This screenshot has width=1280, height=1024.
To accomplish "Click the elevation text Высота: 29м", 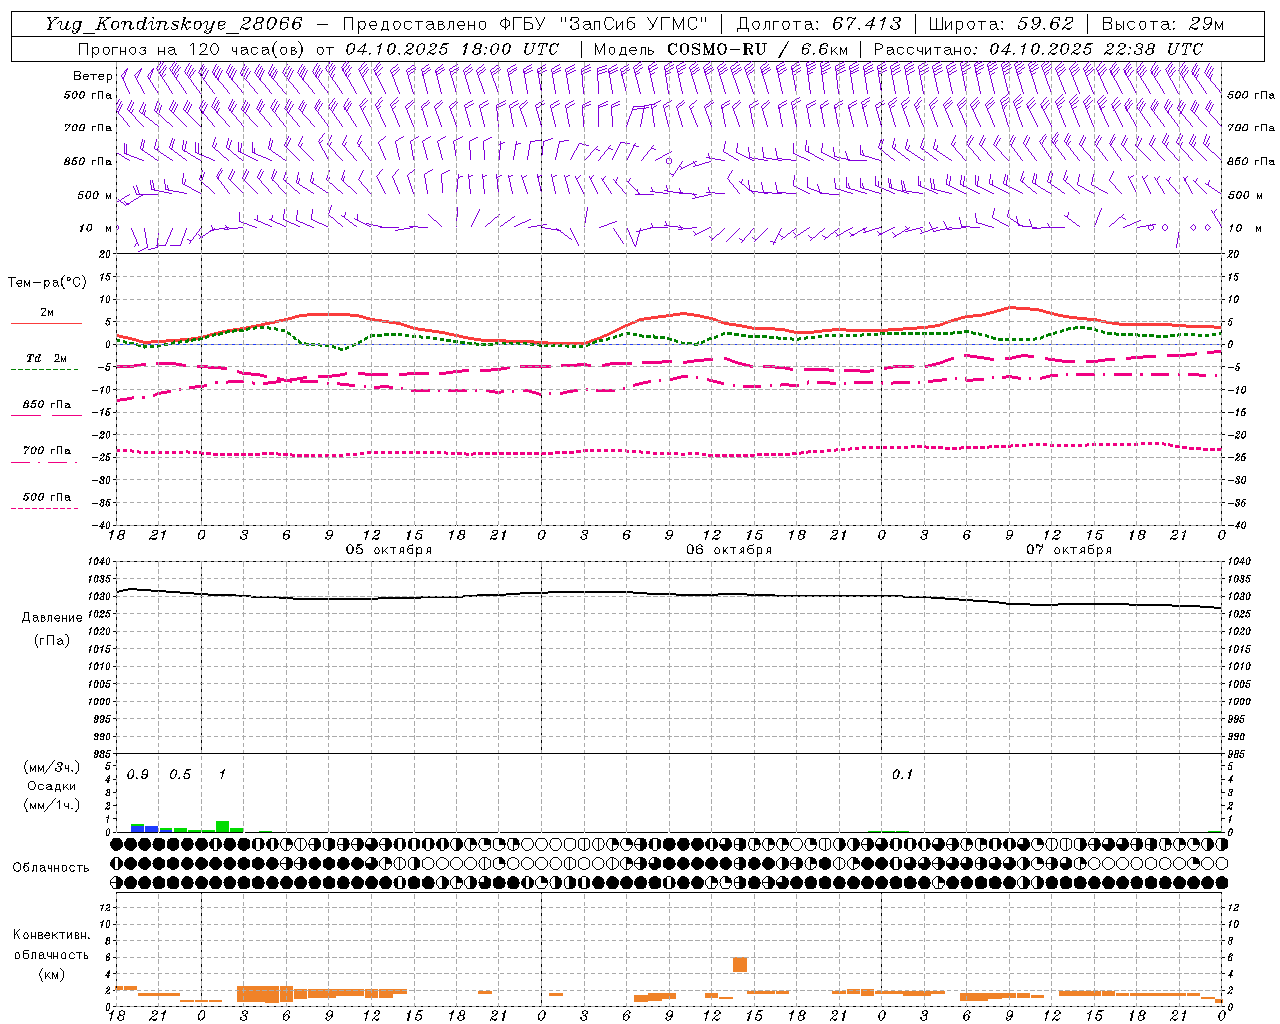I will pos(1163,24).
